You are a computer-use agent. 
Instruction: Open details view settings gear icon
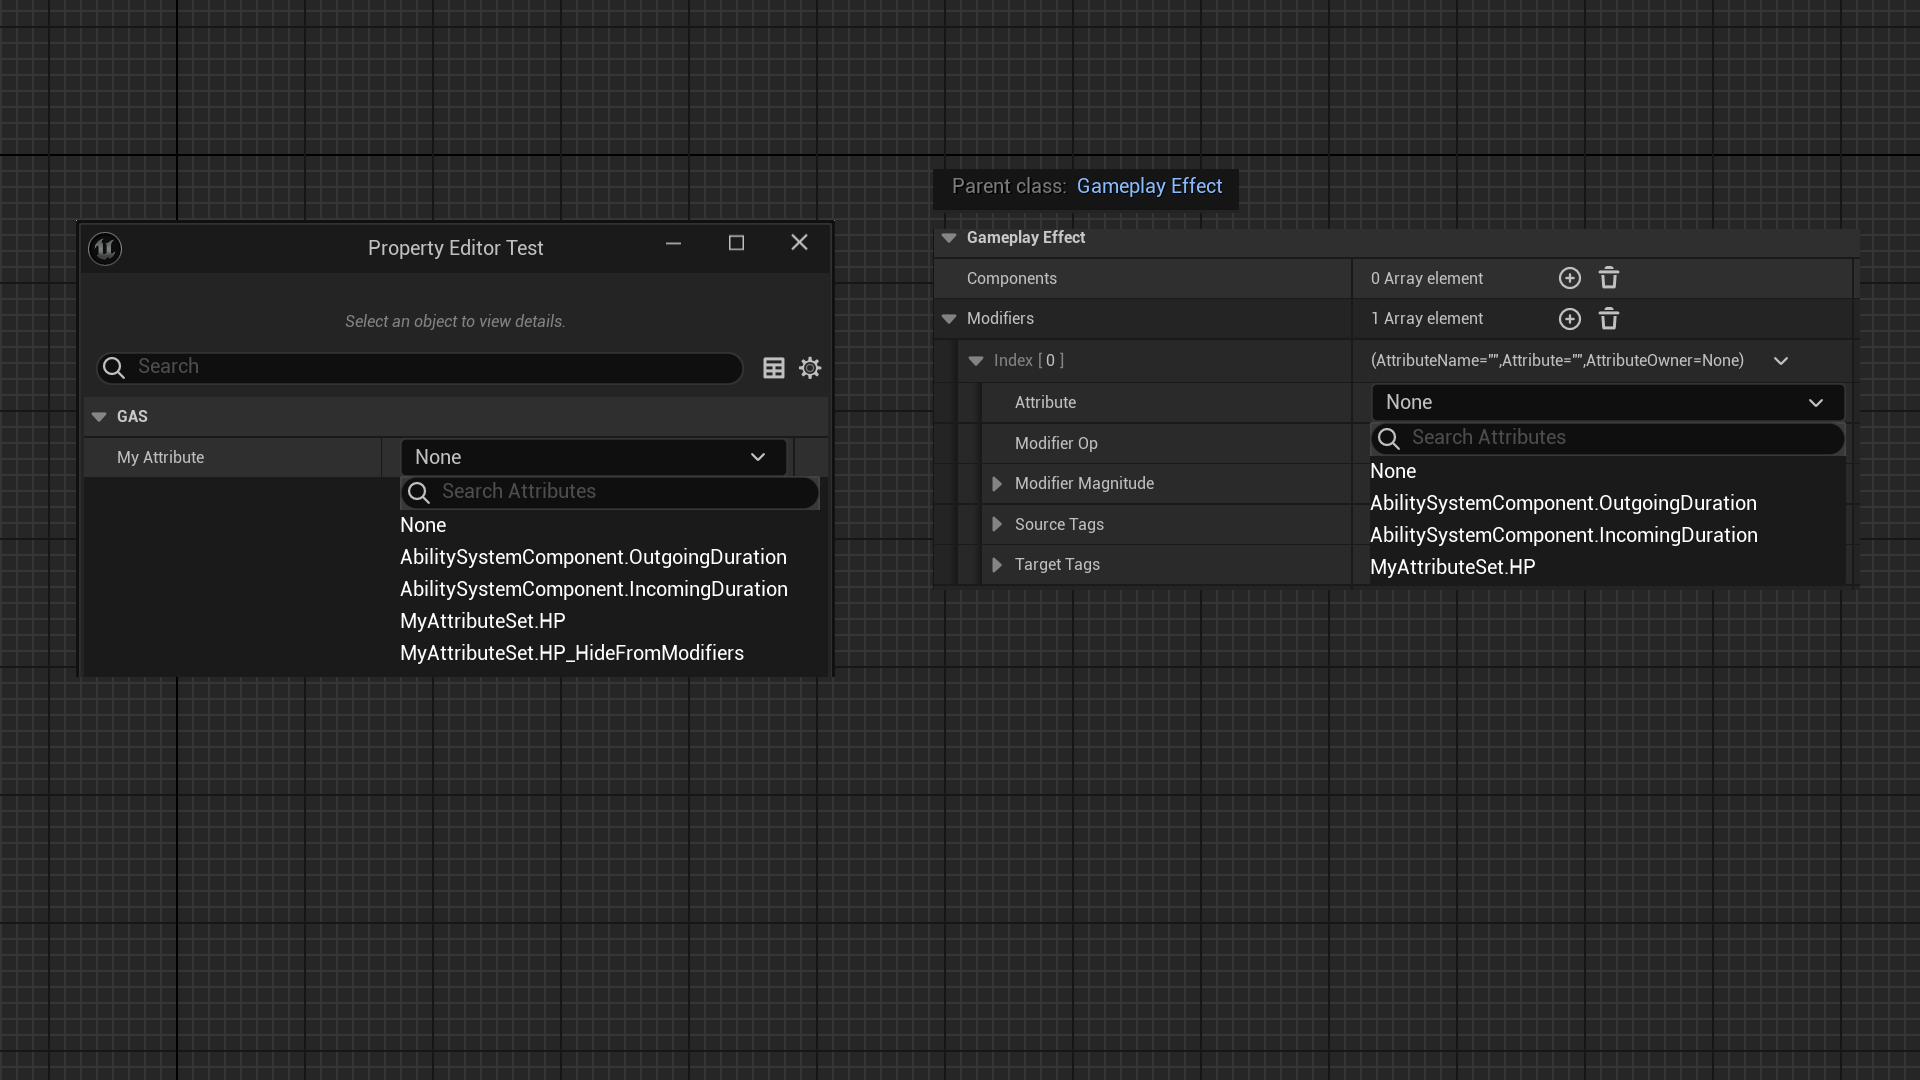click(810, 368)
